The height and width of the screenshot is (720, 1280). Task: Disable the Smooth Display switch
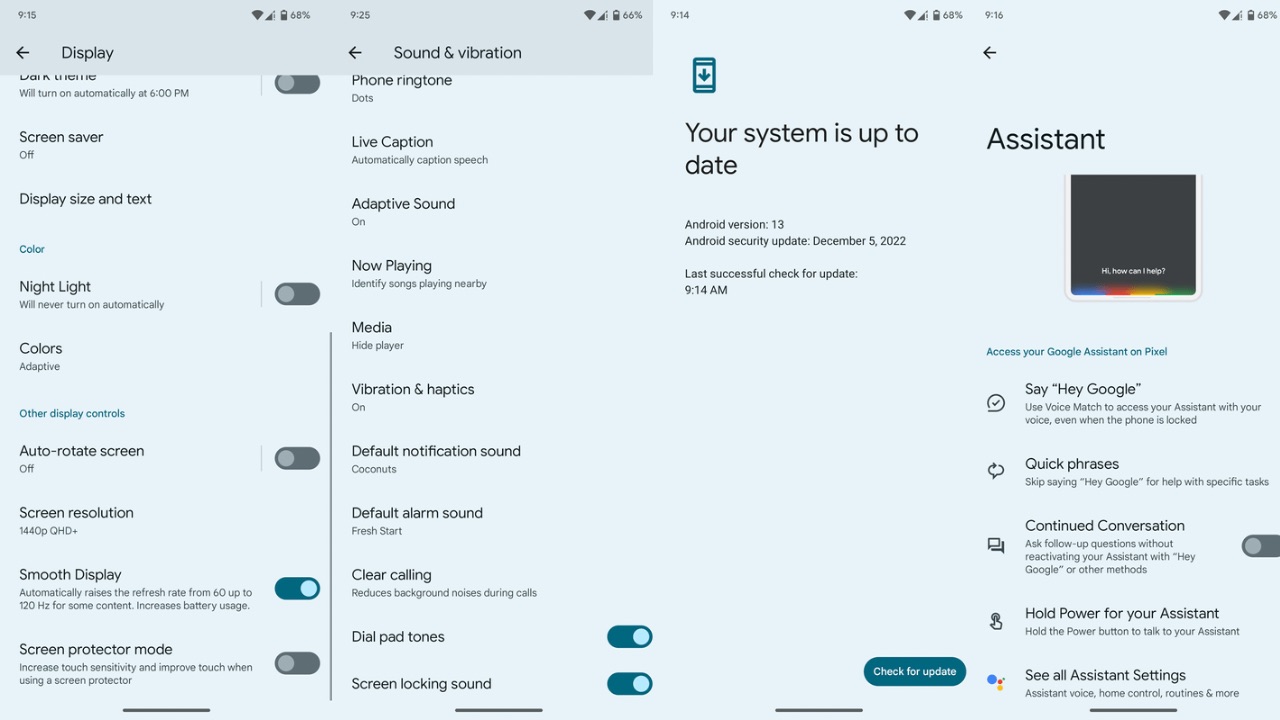297,588
